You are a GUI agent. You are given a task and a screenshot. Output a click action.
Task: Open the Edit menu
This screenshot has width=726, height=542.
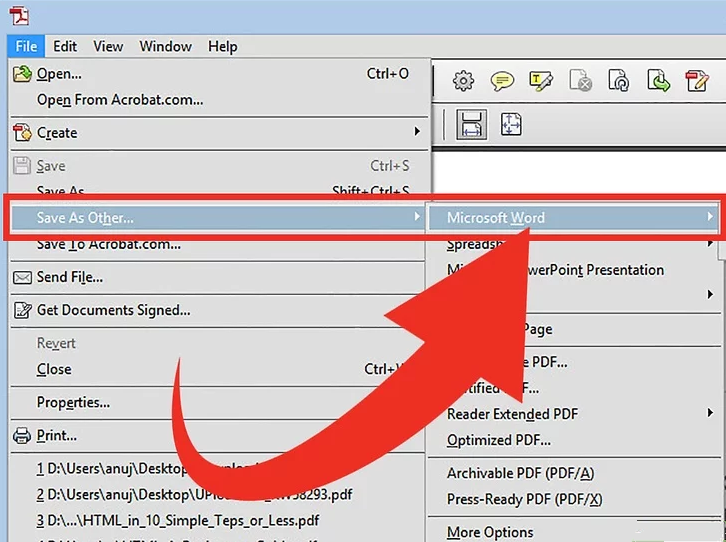click(x=65, y=46)
